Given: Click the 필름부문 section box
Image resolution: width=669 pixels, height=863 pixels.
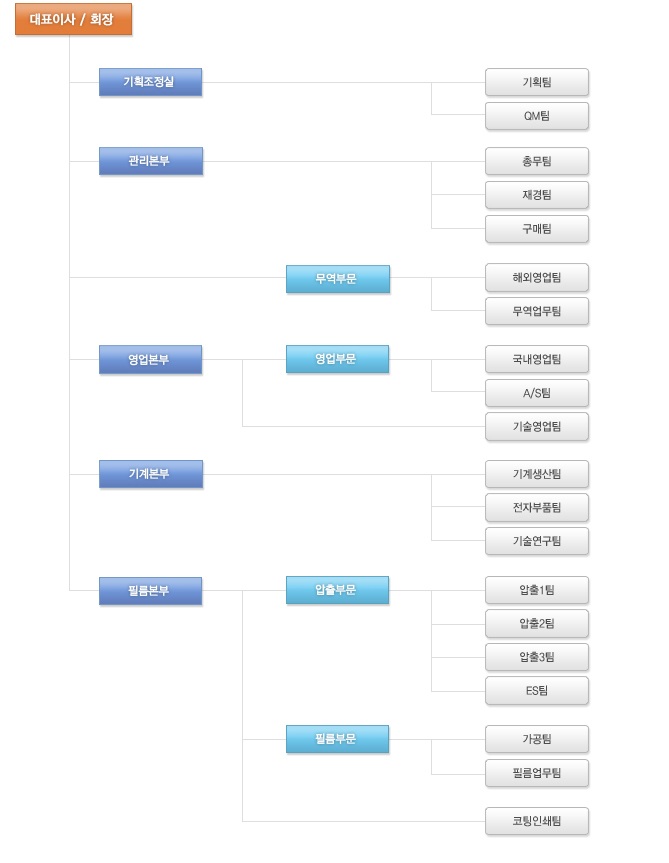Looking at the screenshot, I should (x=337, y=739).
